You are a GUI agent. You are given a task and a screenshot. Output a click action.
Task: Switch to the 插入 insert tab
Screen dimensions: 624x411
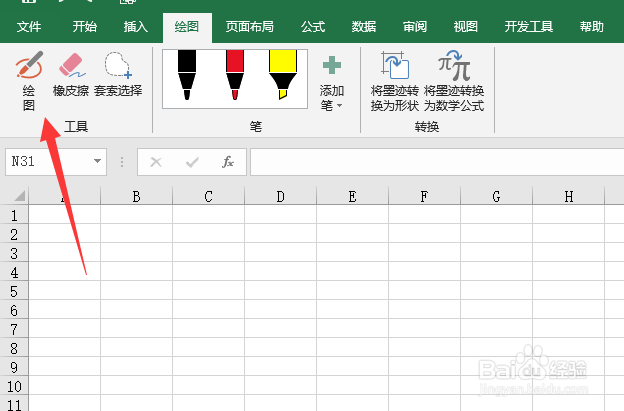136,27
